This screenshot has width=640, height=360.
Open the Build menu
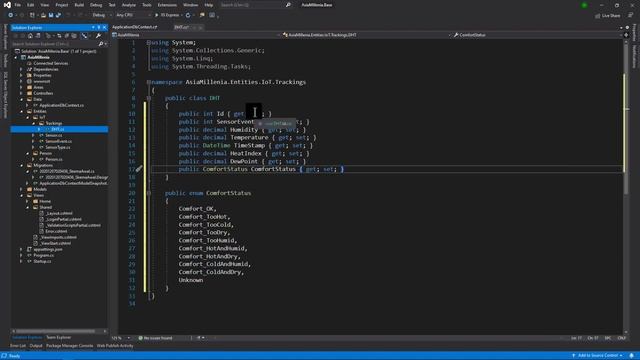pyautogui.click(x=79, y=5)
